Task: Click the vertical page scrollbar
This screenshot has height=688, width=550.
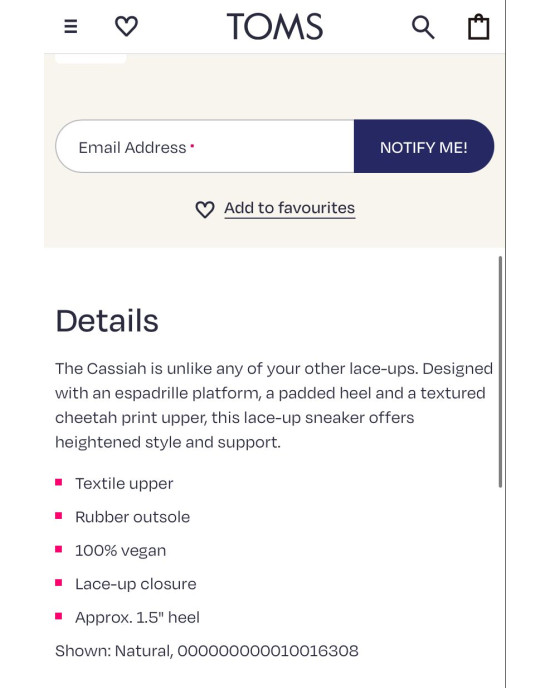Action: point(500,372)
